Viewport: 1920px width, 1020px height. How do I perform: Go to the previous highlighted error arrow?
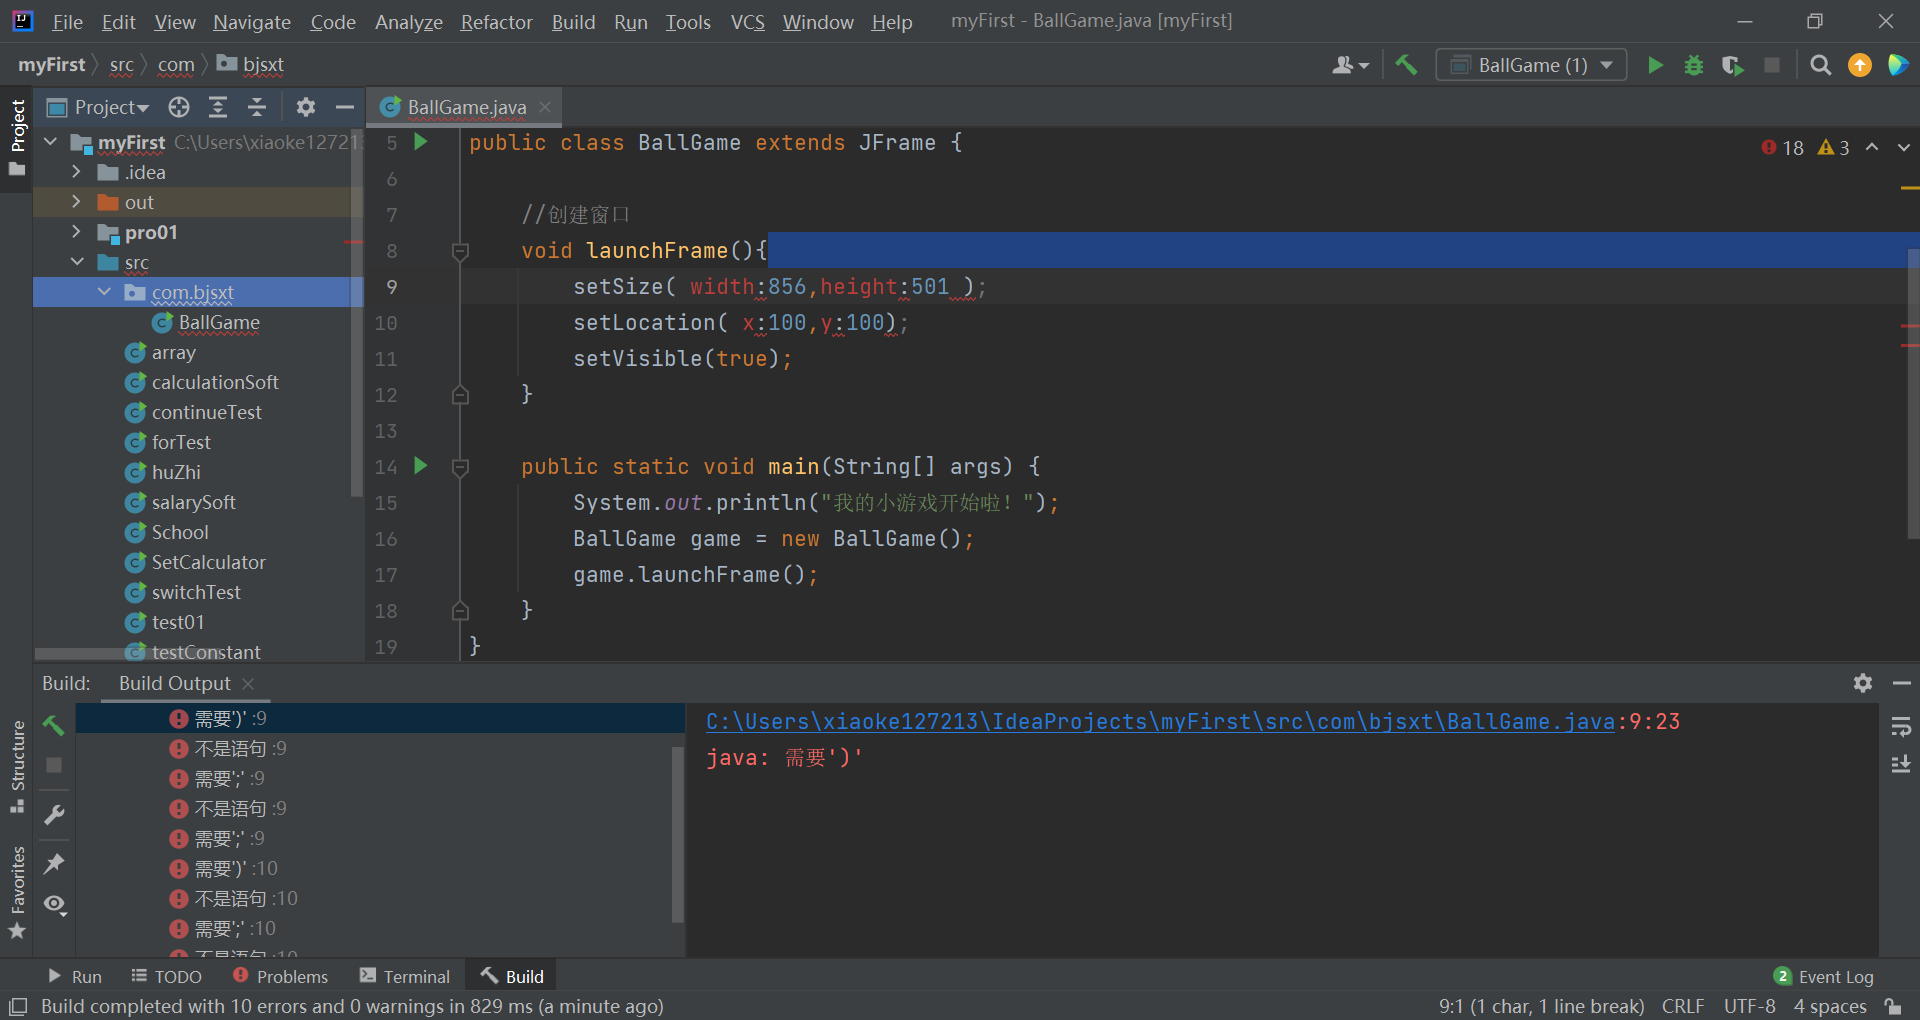tap(1872, 147)
